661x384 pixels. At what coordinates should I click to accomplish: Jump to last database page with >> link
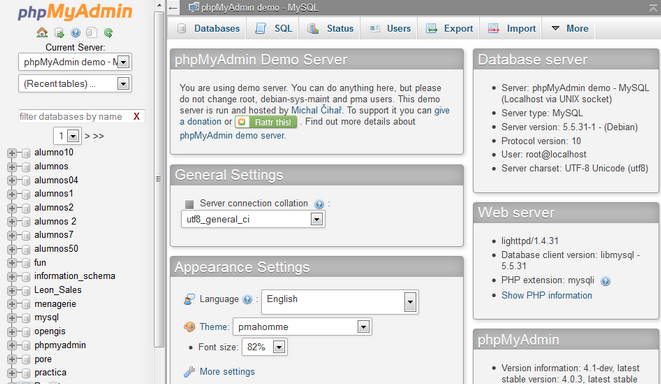[x=99, y=136]
